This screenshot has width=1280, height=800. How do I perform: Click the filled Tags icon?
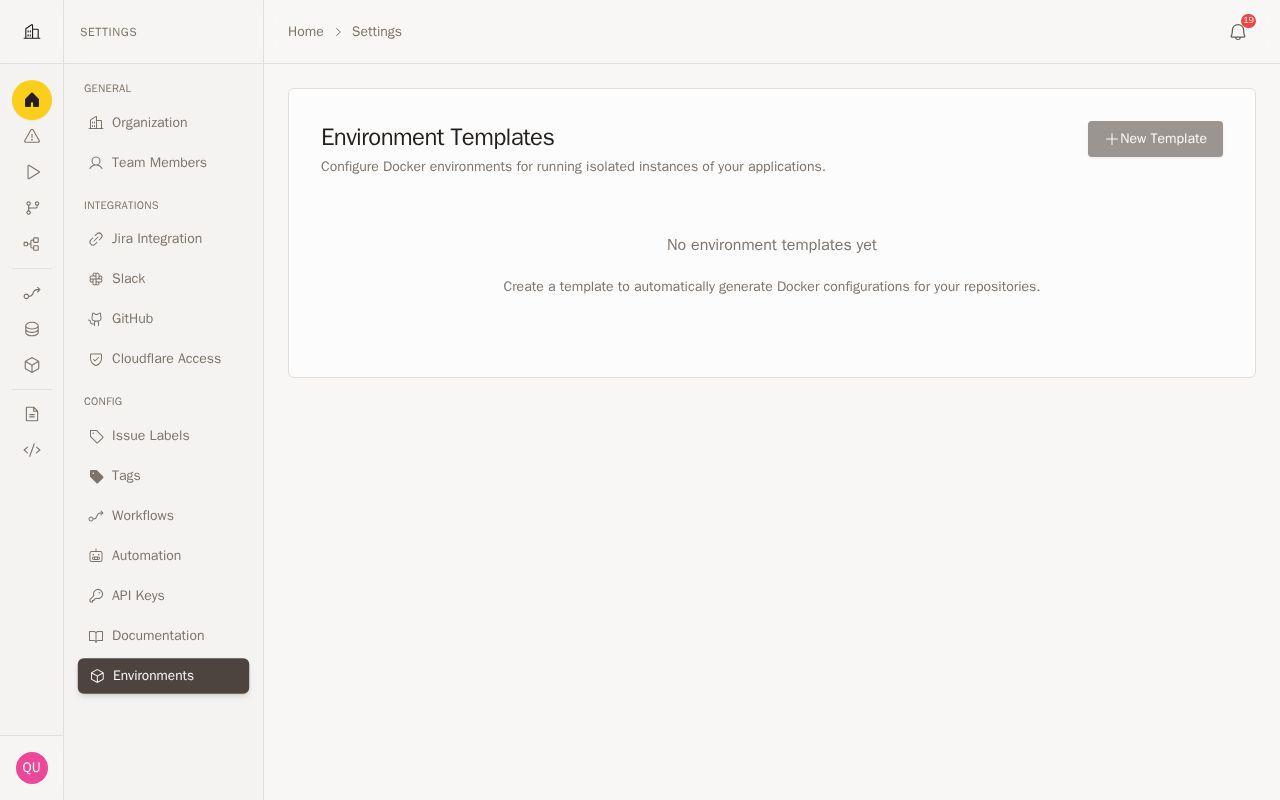click(x=96, y=476)
